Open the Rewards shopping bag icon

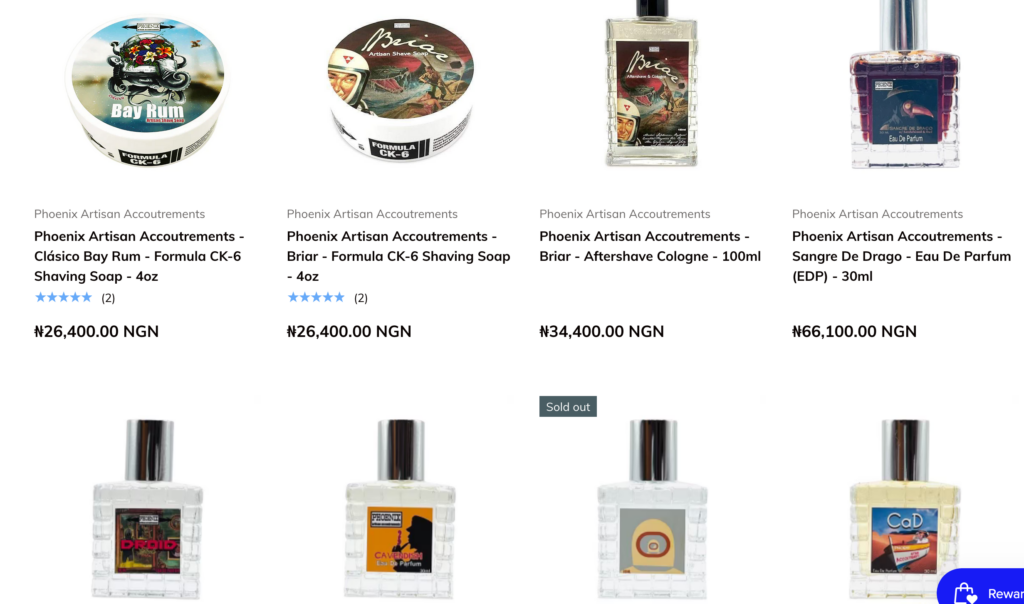tap(965, 594)
